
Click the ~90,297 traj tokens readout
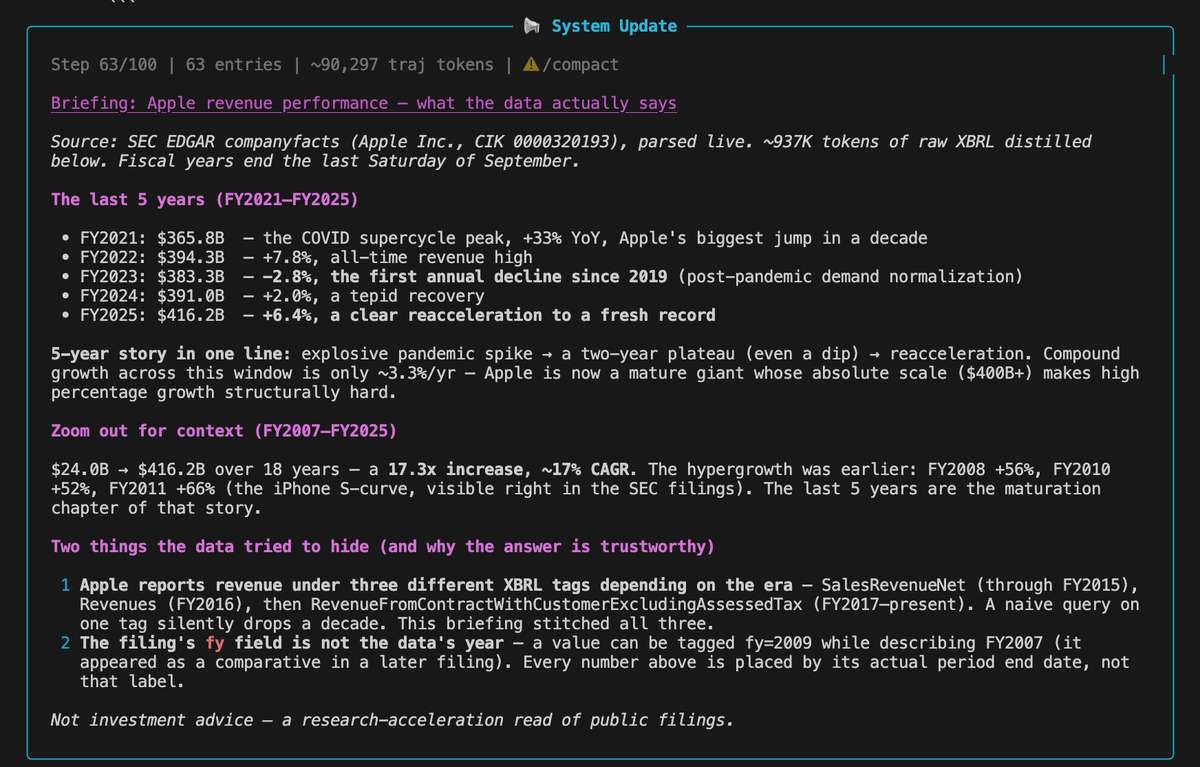tap(402, 65)
